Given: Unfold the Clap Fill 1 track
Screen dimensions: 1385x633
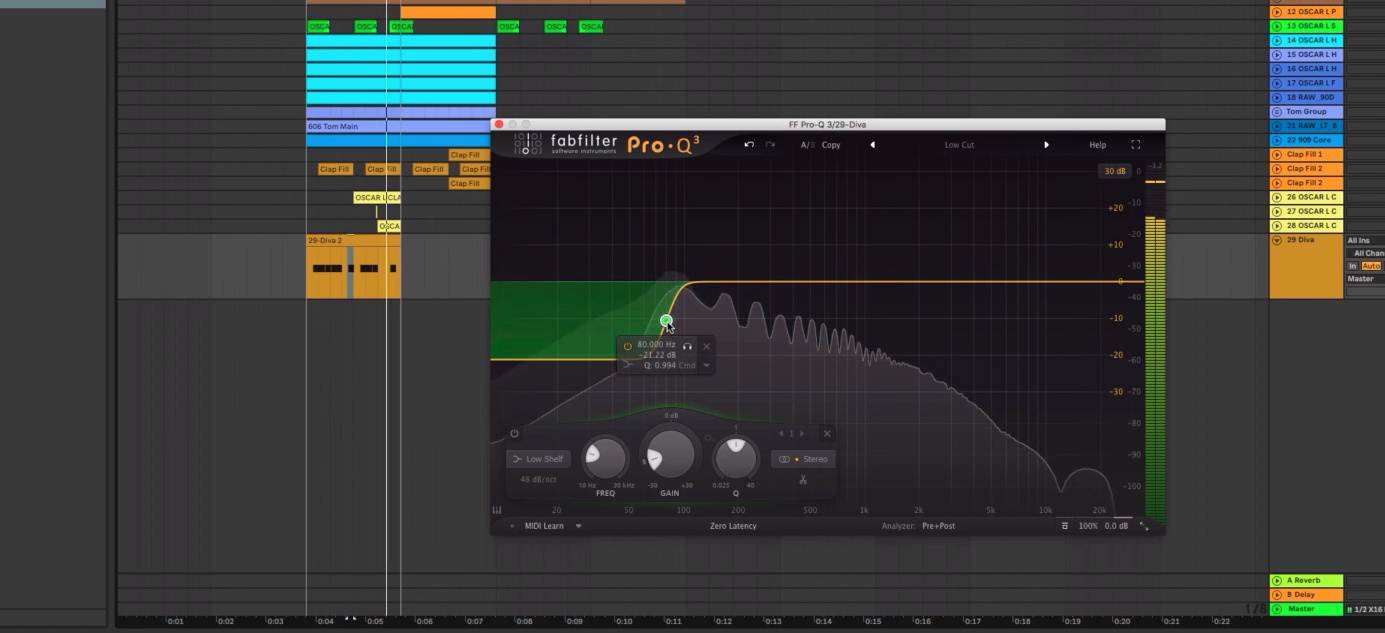Looking at the screenshot, I should click(x=1277, y=155).
